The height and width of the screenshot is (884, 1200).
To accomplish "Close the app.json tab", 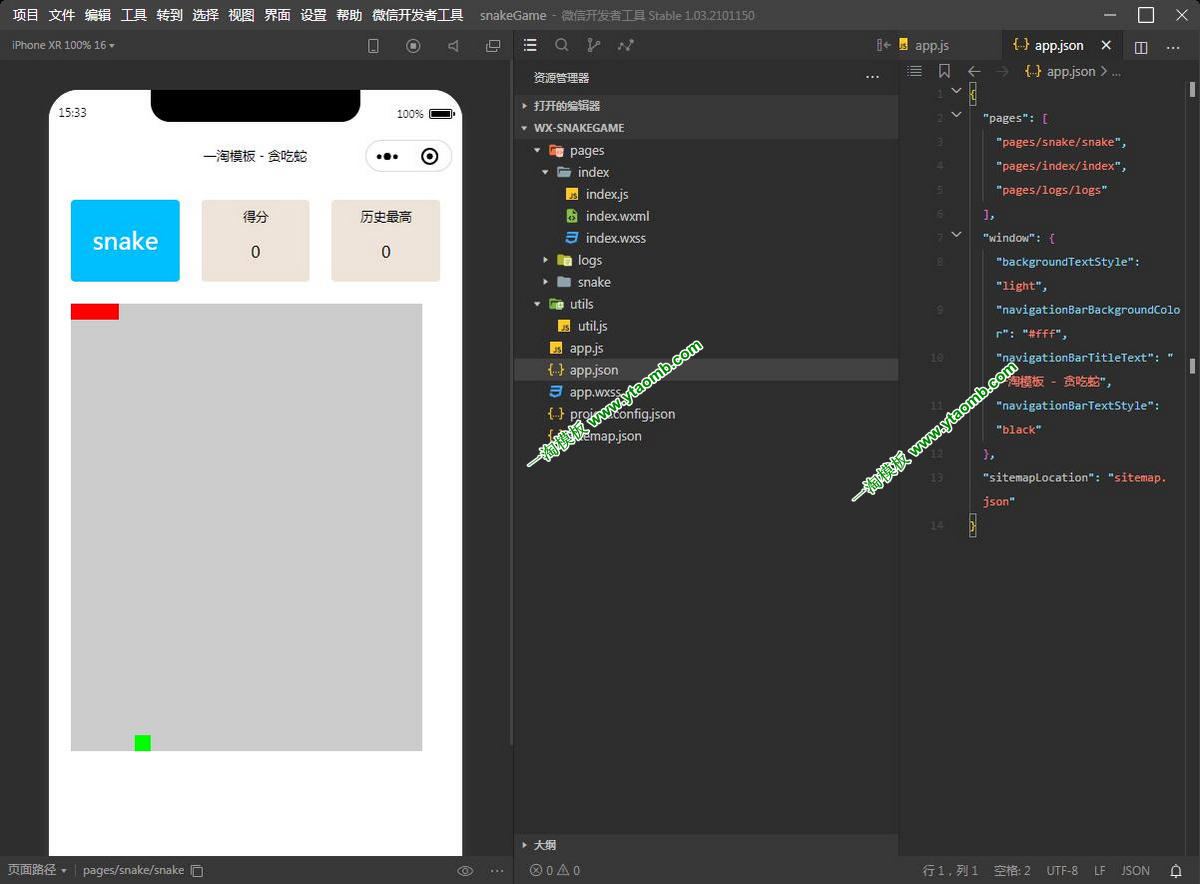I will click(1106, 45).
